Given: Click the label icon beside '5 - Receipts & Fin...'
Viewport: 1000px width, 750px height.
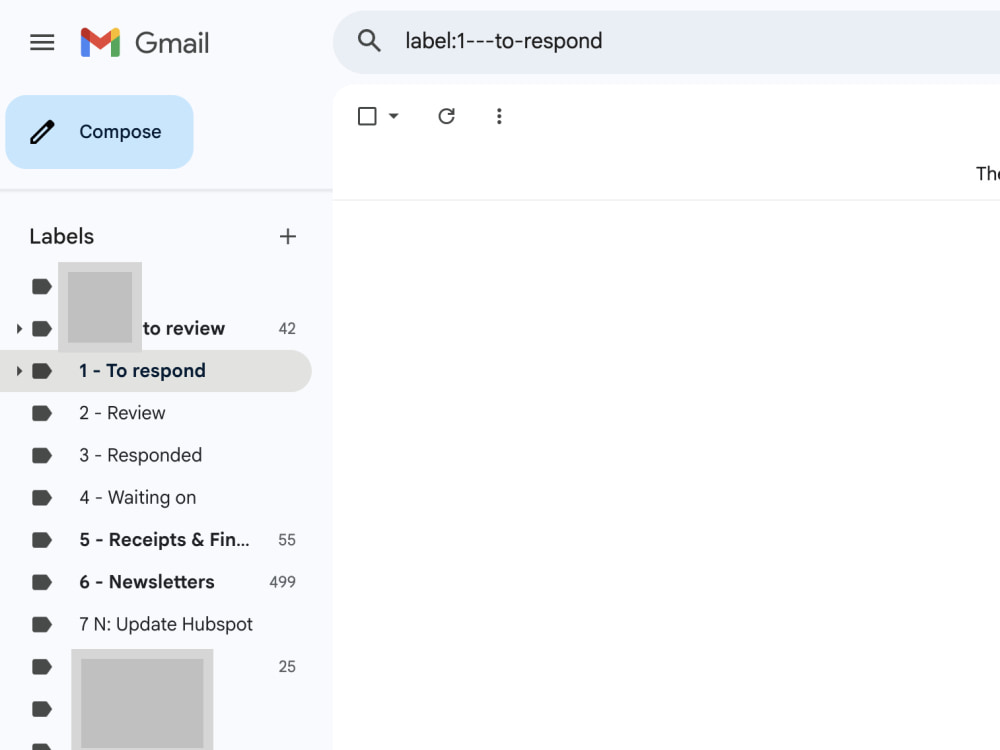Looking at the screenshot, I should 42,540.
